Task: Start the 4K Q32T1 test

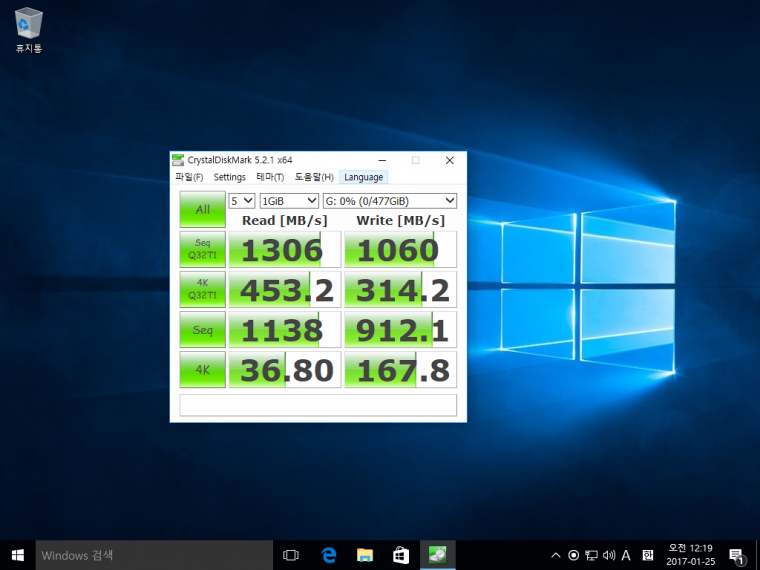Action: [x=203, y=289]
